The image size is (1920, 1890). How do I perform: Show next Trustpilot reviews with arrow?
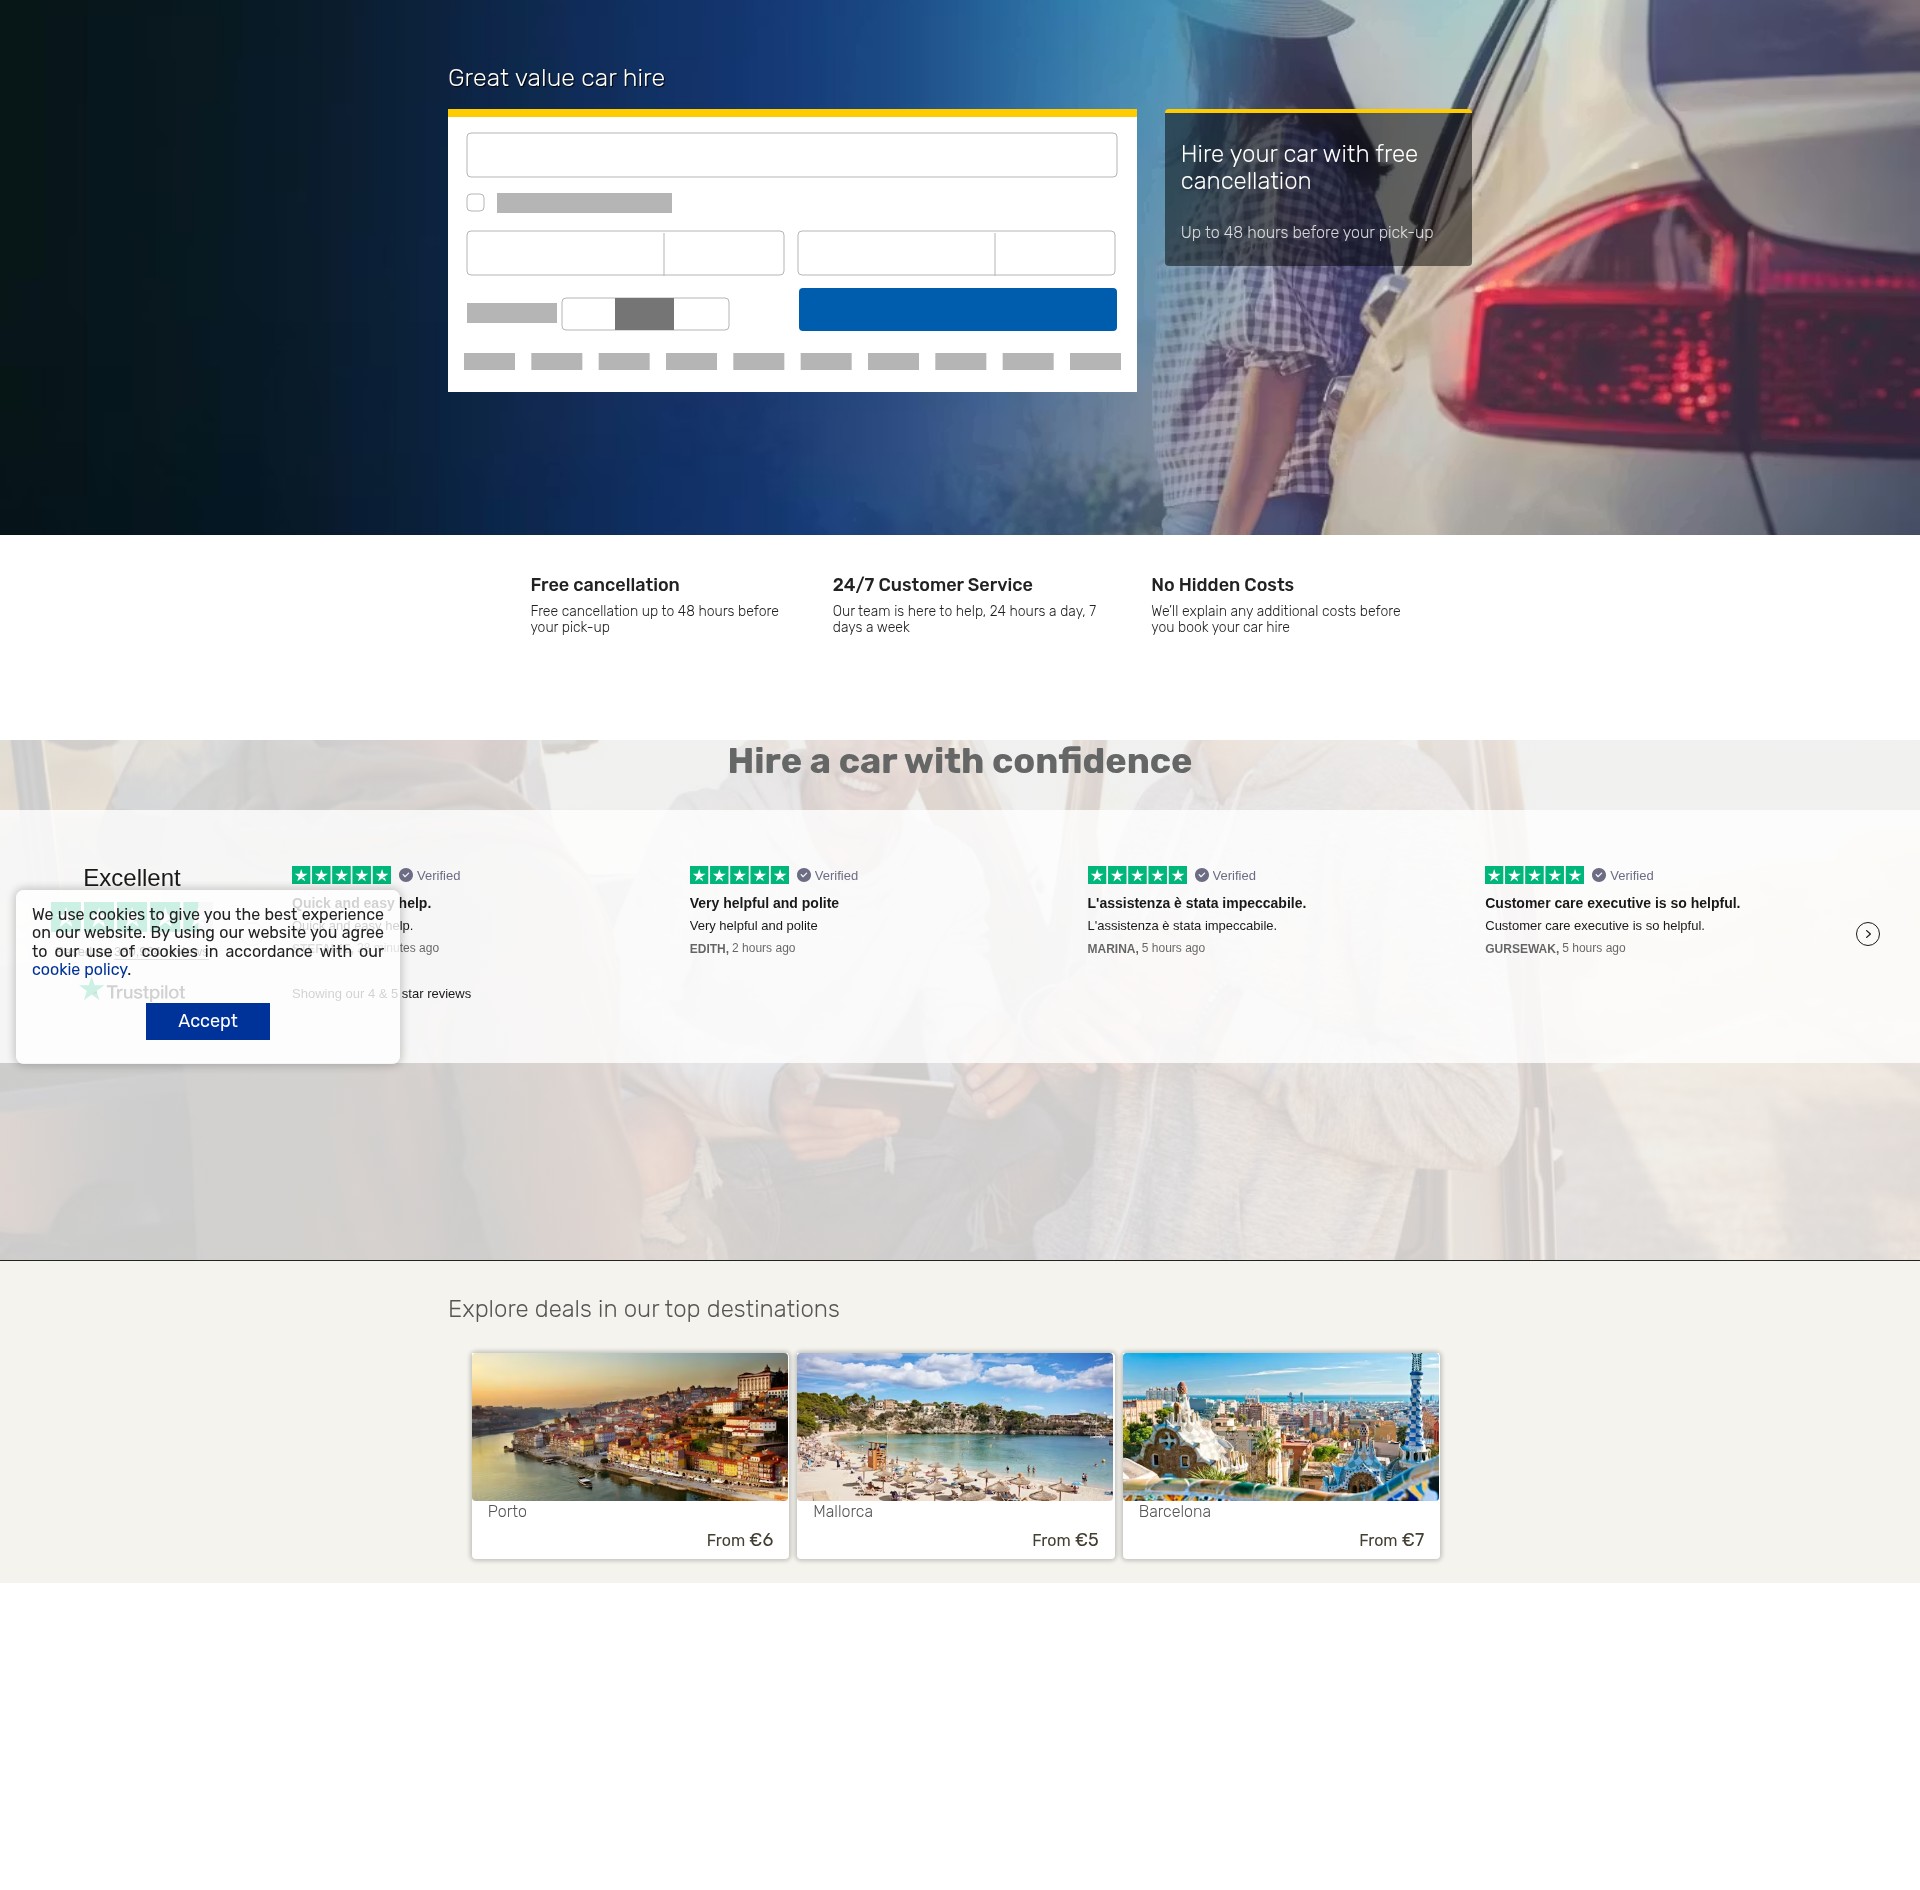[1867, 934]
